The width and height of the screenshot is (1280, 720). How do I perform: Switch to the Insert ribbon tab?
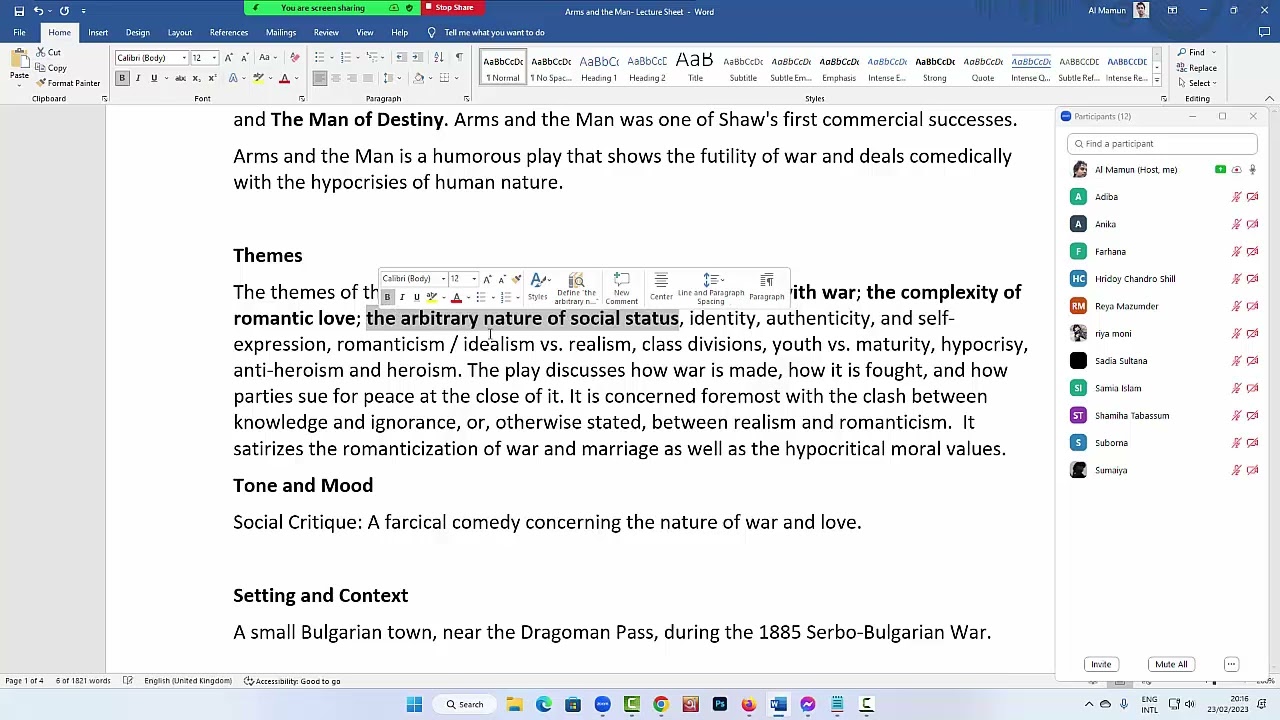[x=98, y=32]
